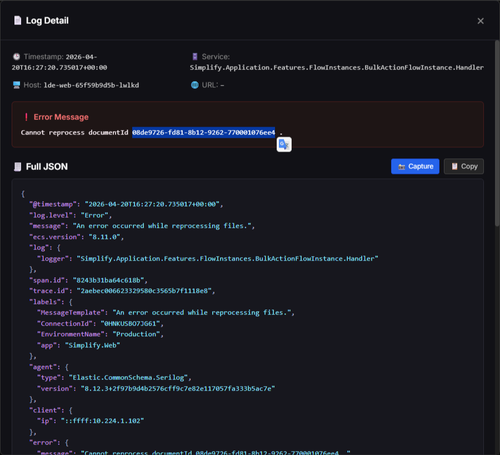Click the vertical scrollbar of the dialog
The height and width of the screenshot is (455, 500).
click(497, 133)
